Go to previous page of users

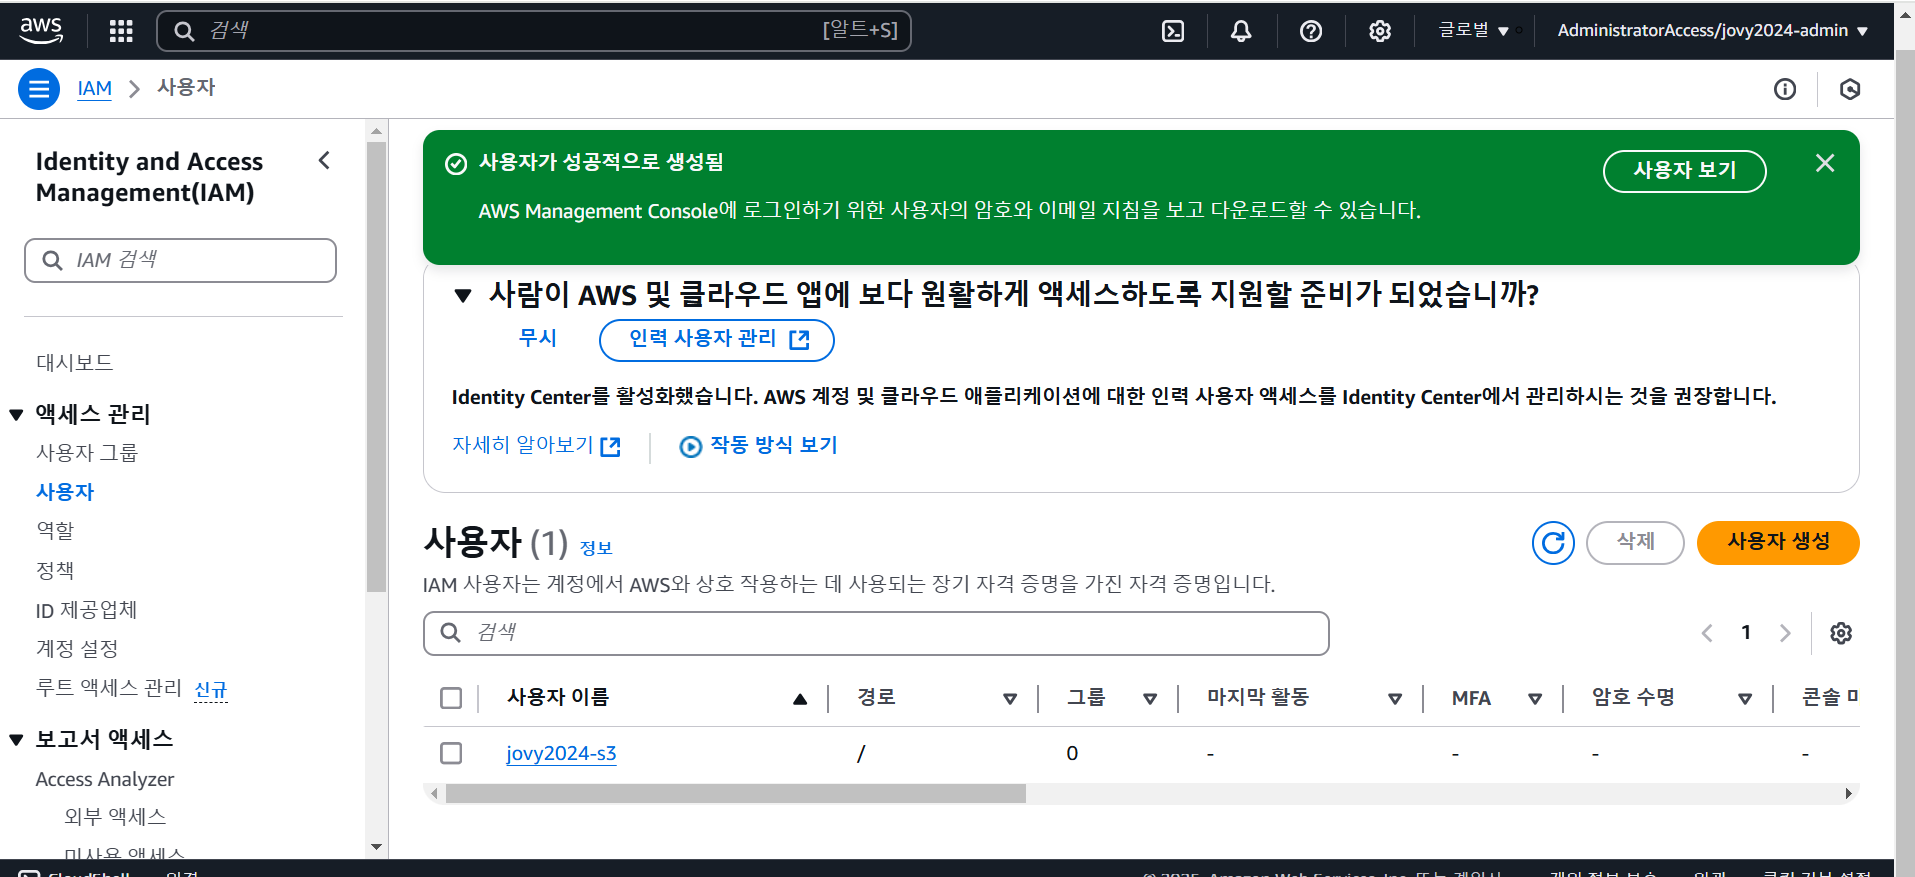click(1707, 633)
